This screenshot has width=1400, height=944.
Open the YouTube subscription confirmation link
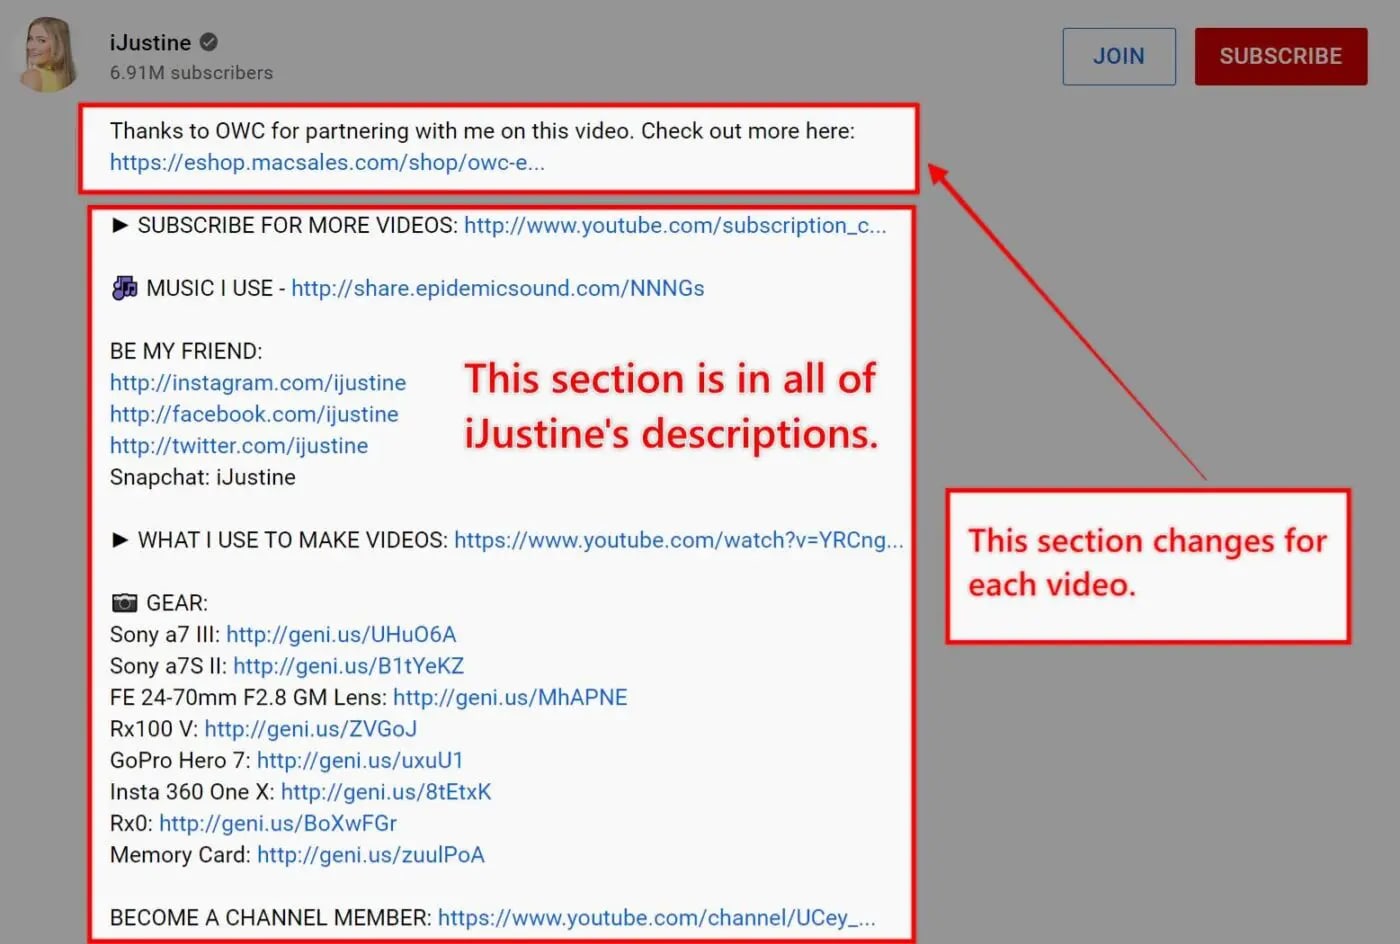coord(675,225)
